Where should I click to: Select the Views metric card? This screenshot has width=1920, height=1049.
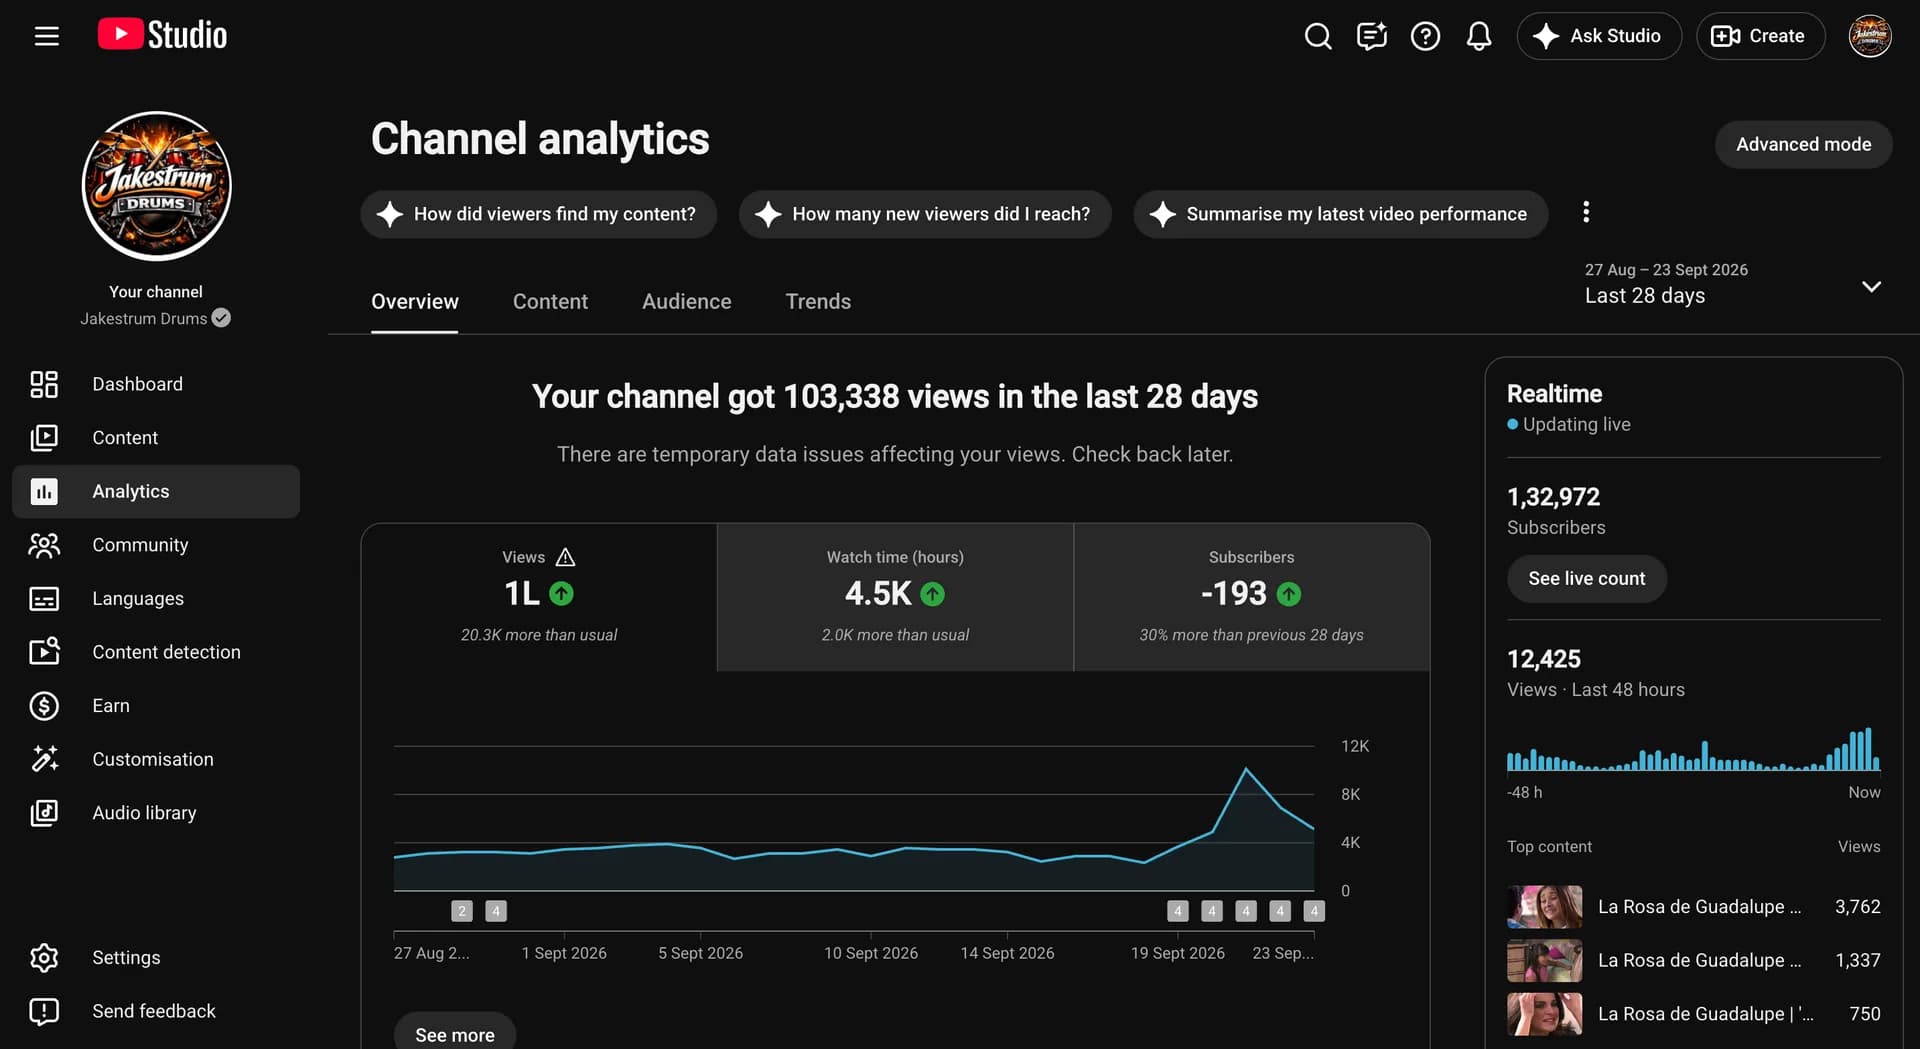[539, 597]
